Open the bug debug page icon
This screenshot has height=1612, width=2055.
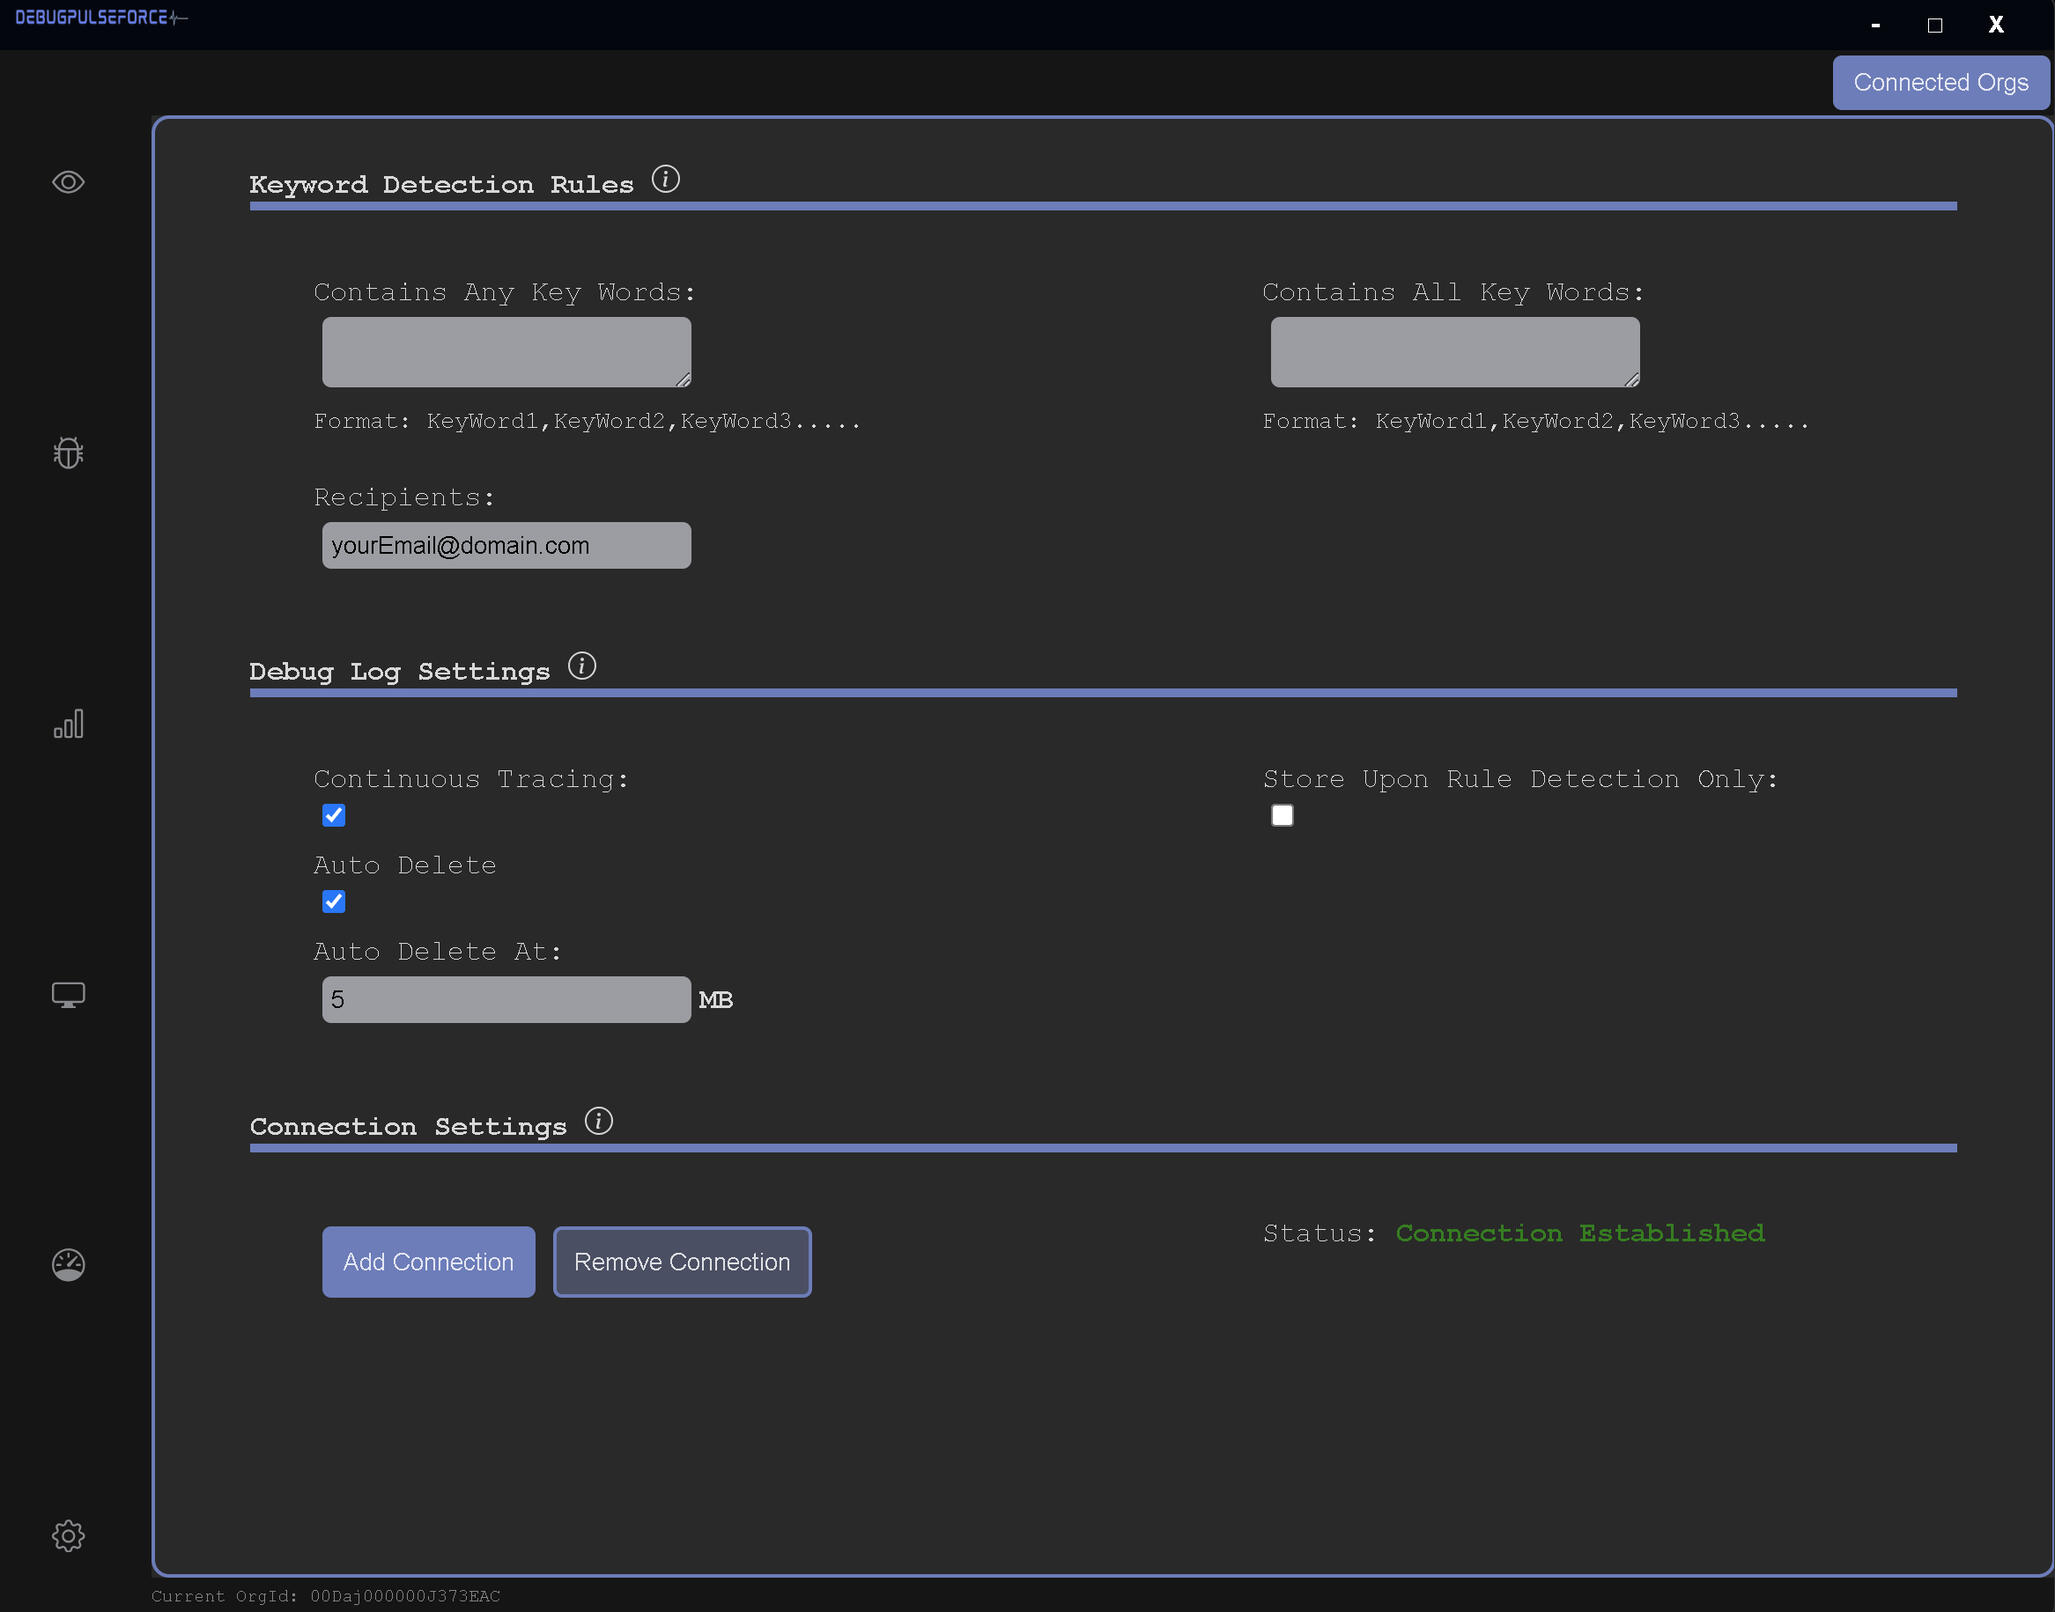68,453
